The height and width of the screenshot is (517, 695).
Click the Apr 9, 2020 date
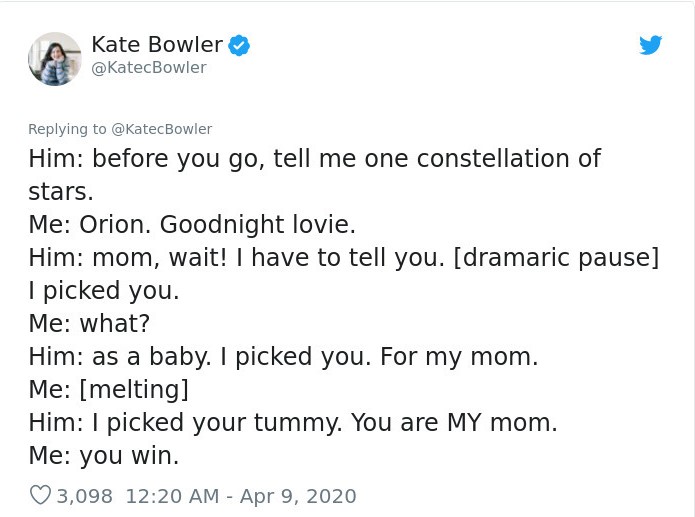tap(299, 495)
